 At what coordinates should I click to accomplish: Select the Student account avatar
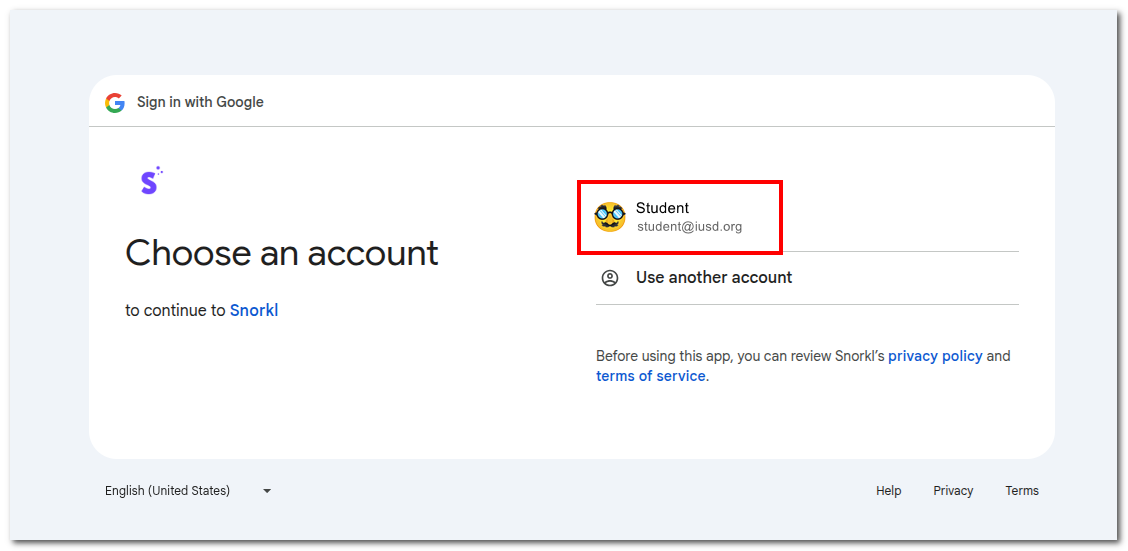[609, 217]
